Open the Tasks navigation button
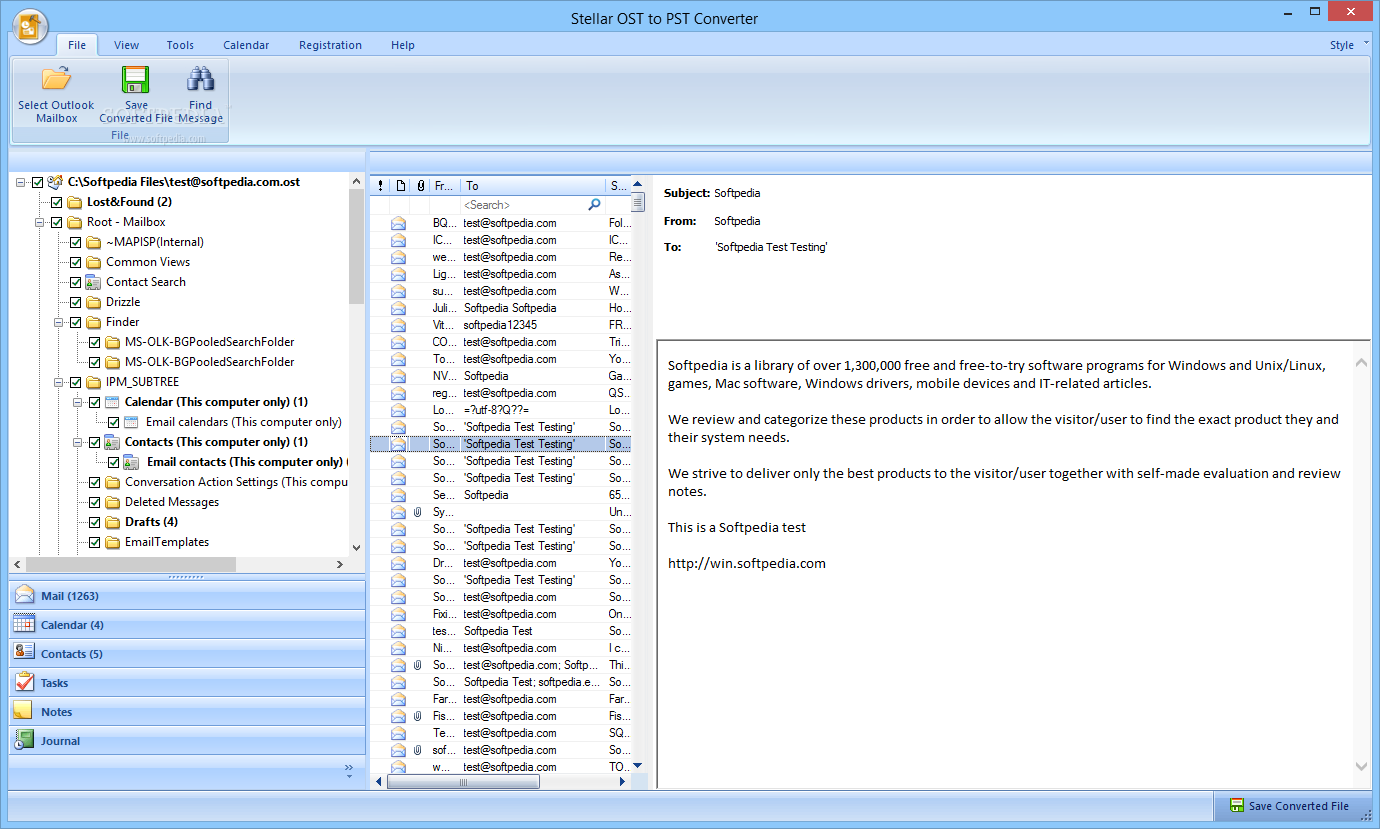 (x=187, y=682)
